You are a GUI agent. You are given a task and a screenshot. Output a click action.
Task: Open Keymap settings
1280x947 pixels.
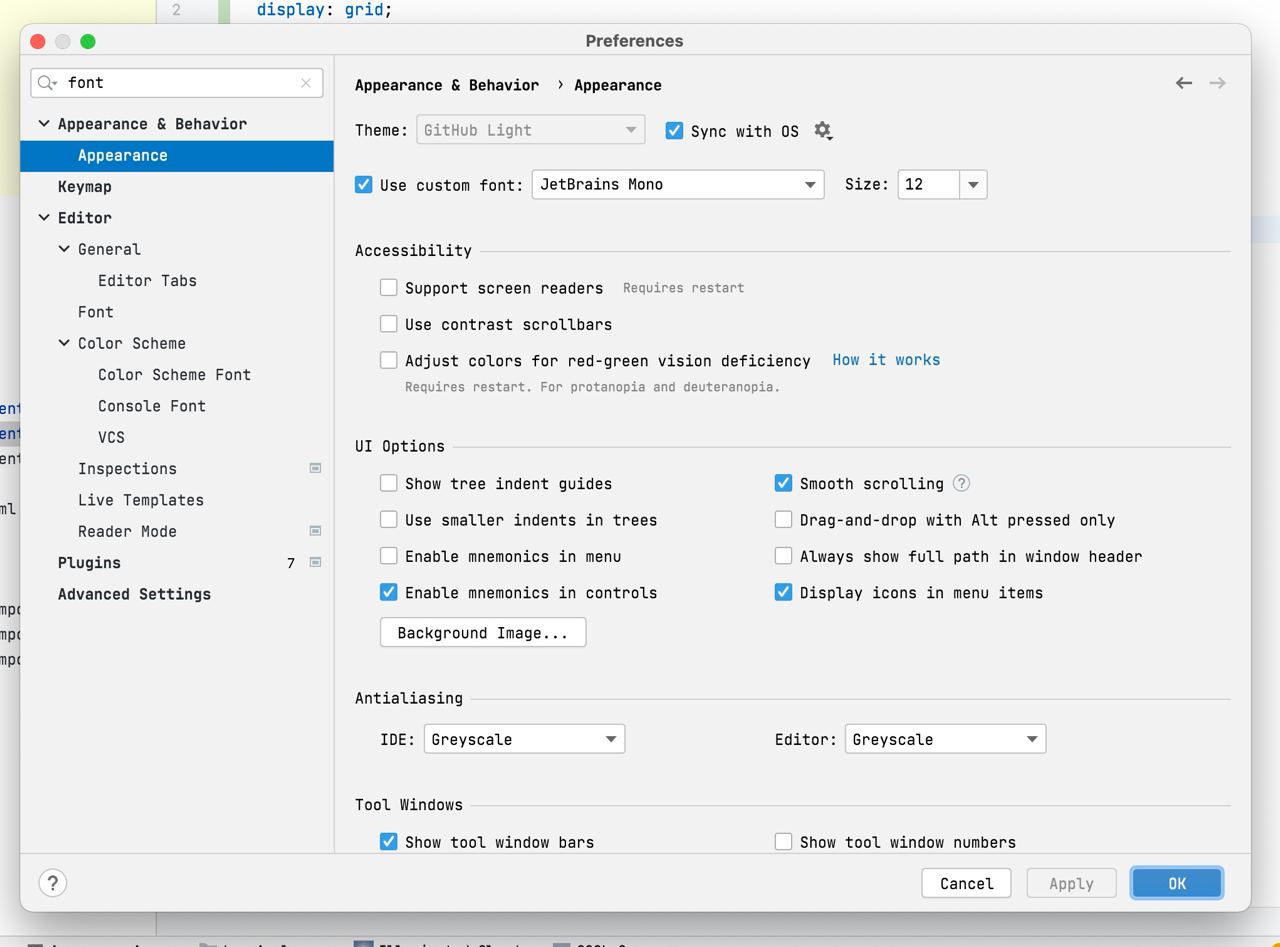[x=85, y=187]
